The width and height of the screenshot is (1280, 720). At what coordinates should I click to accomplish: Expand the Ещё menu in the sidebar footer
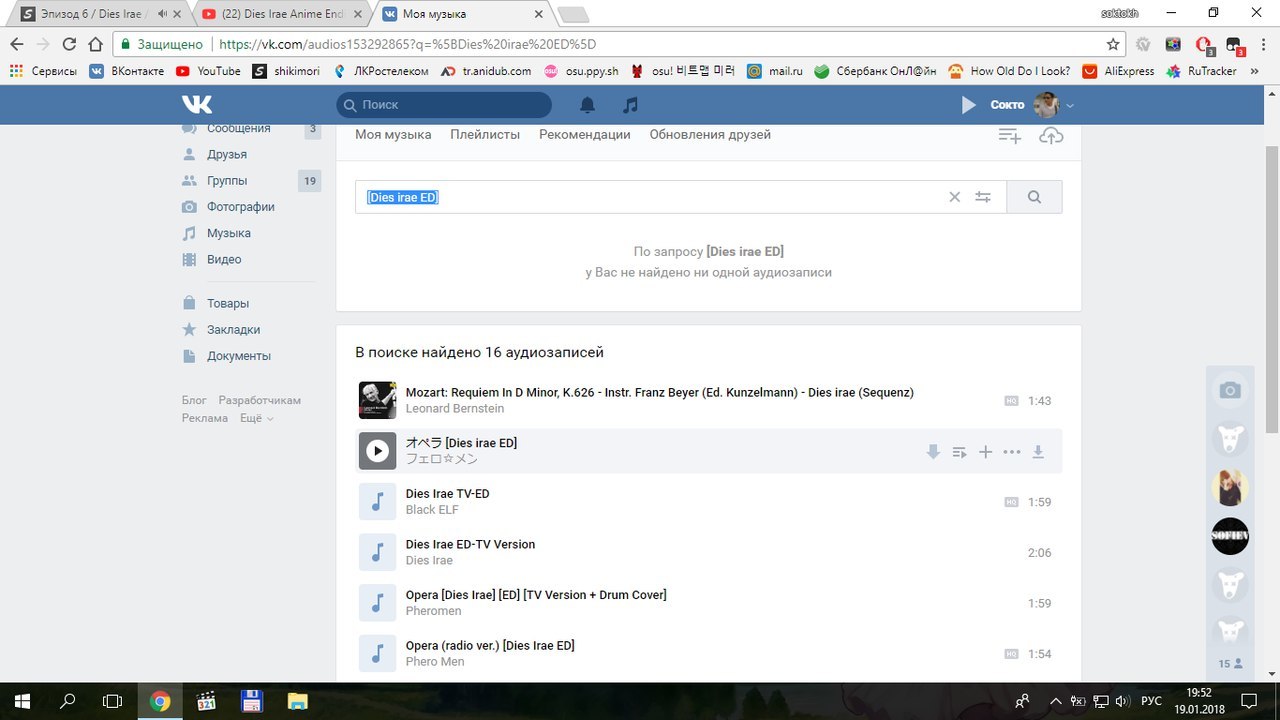(256, 418)
